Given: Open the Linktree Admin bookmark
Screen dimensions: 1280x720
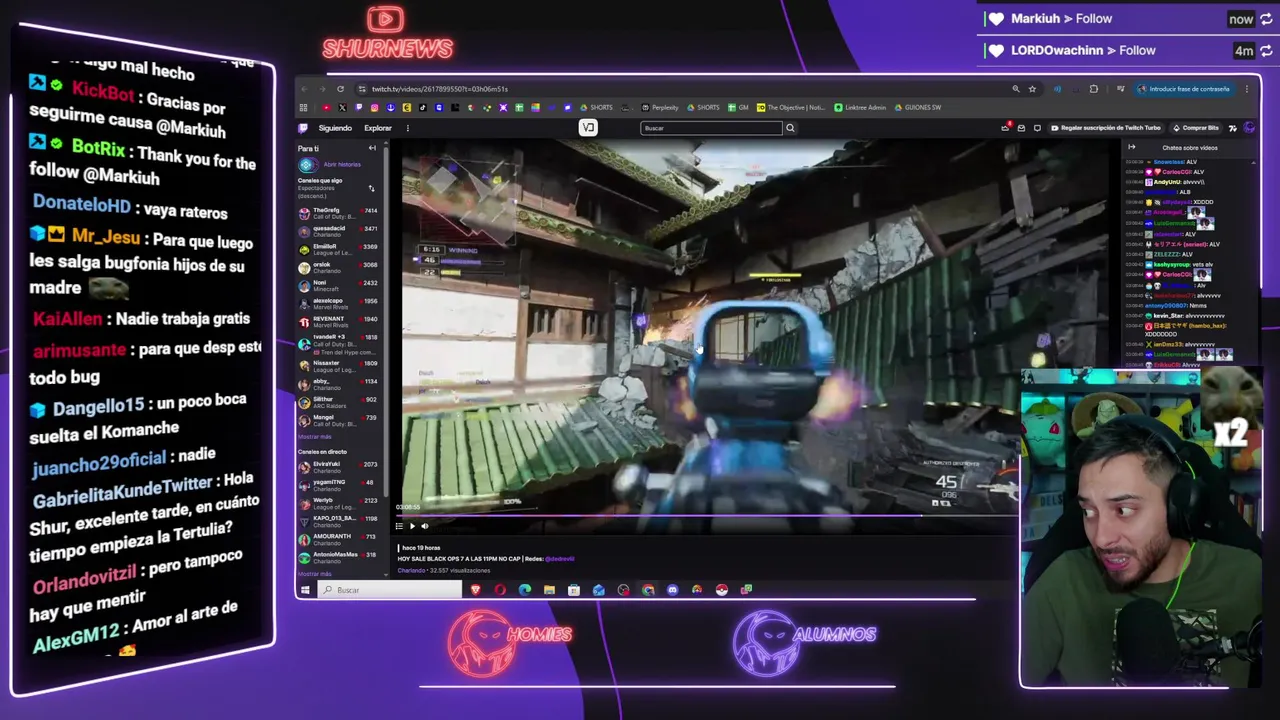Looking at the screenshot, I should (x=860, y=107).
